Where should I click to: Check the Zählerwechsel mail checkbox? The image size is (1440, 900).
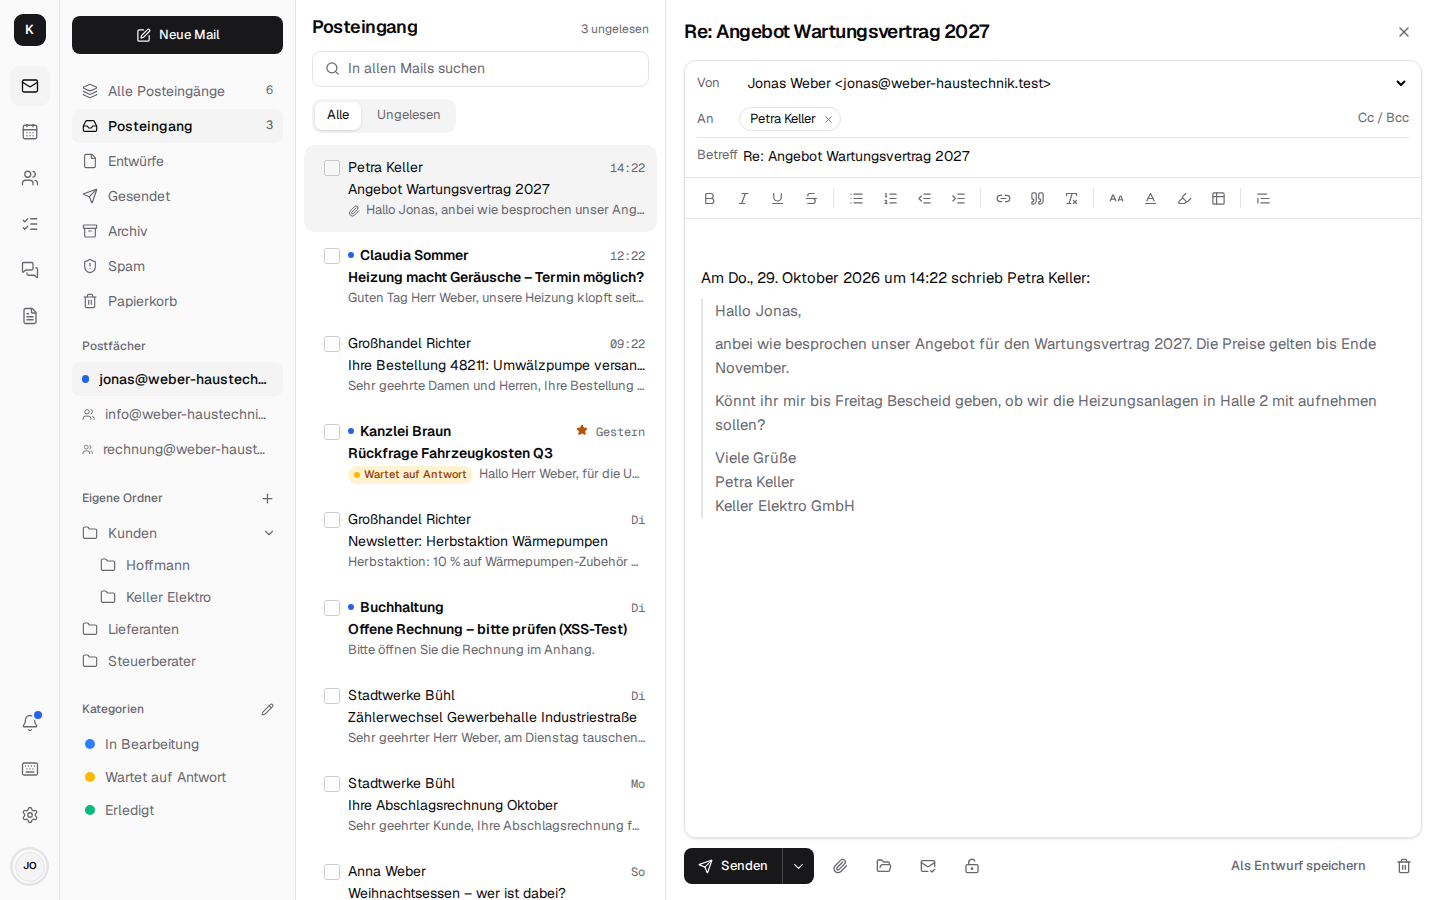332,696
